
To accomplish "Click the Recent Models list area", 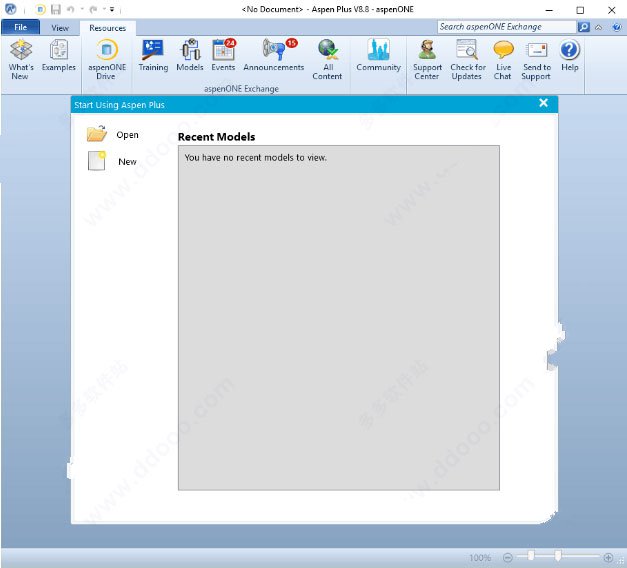I will pos(339,318).
